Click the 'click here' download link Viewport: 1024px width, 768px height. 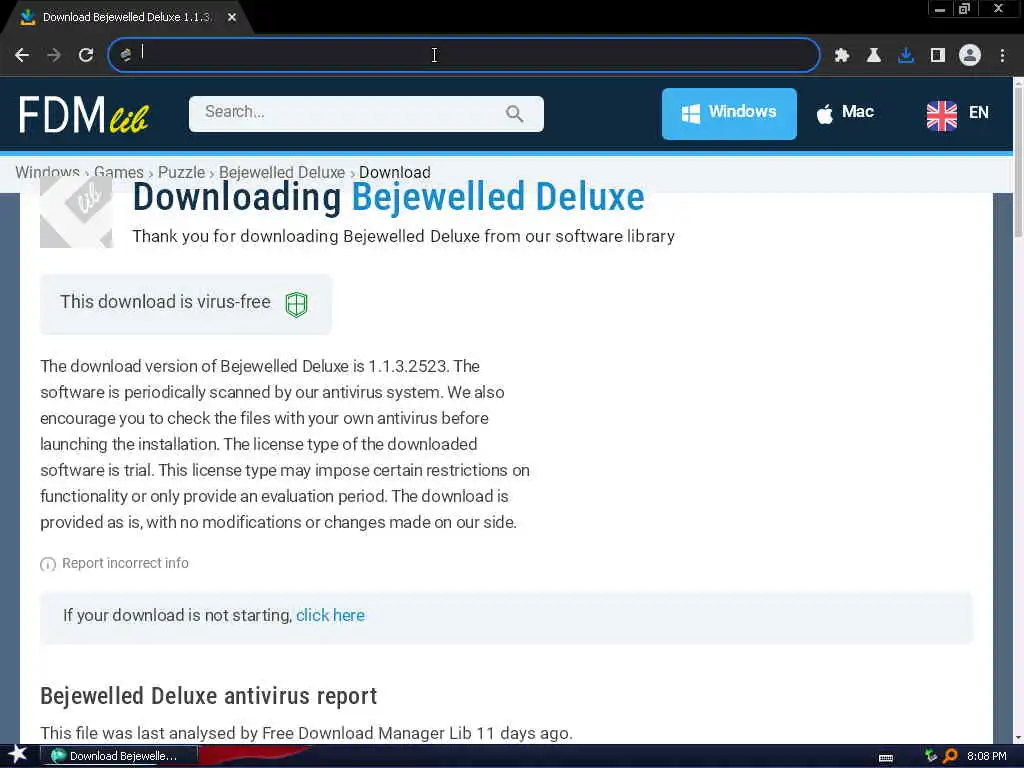(330, 615)
